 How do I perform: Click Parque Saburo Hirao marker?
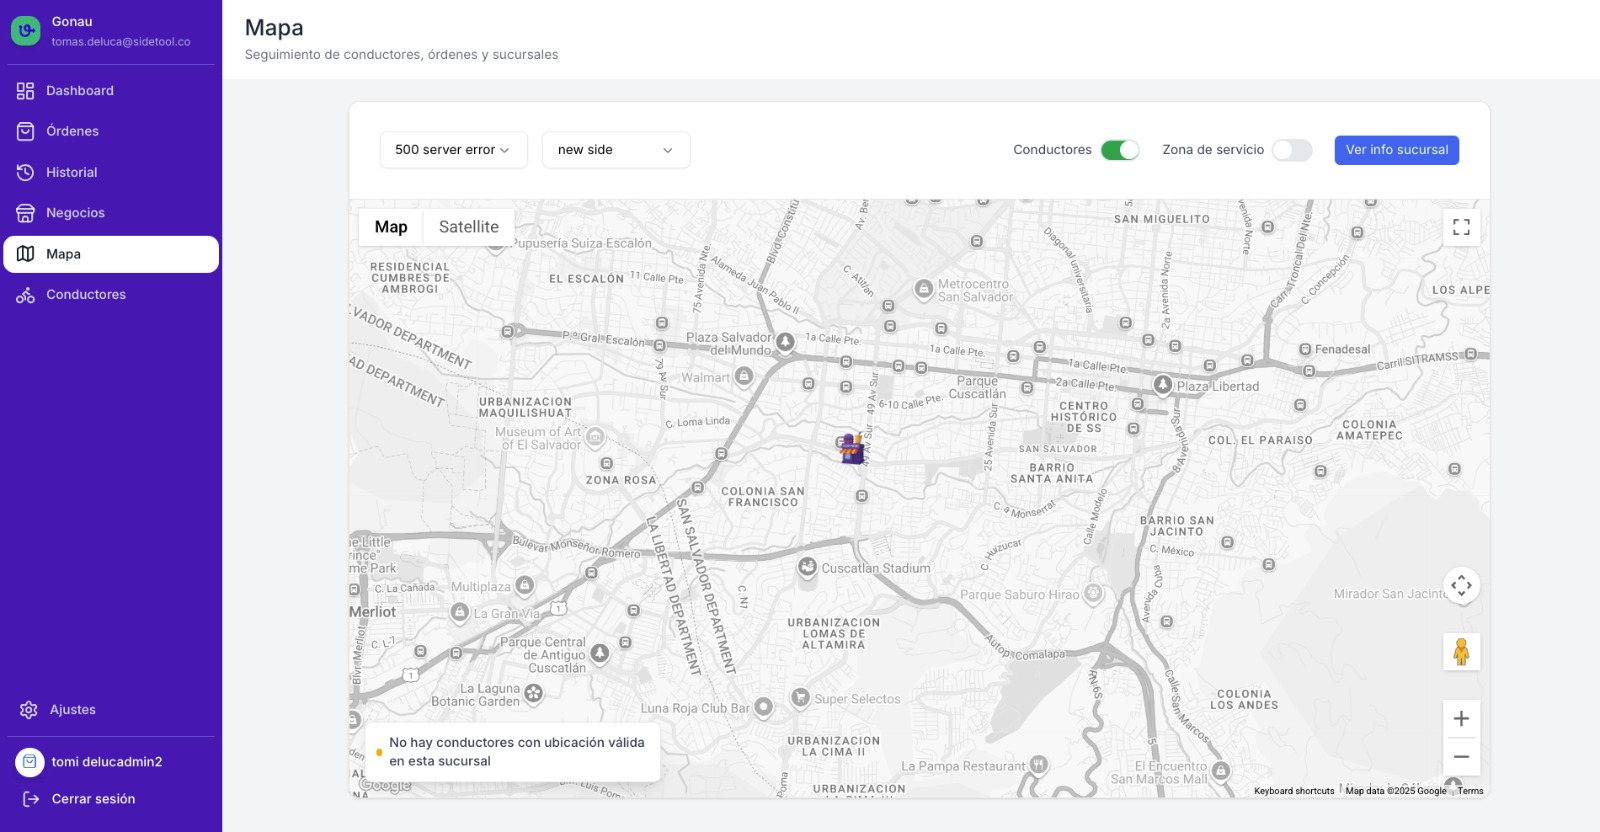pos(1094,593)
